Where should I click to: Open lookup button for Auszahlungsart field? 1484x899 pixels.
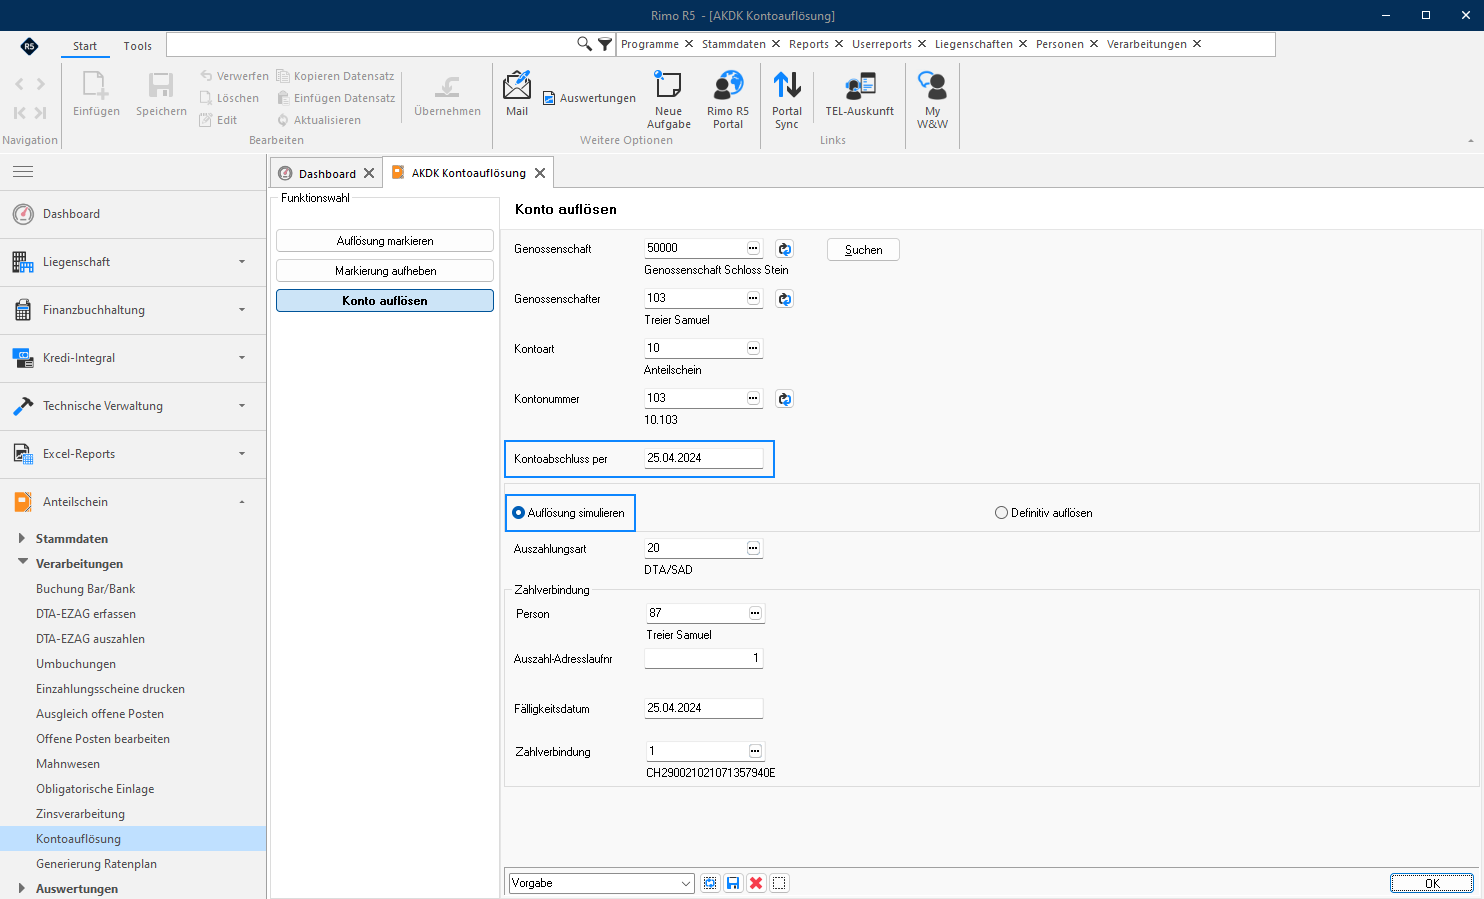click(753, 548)
